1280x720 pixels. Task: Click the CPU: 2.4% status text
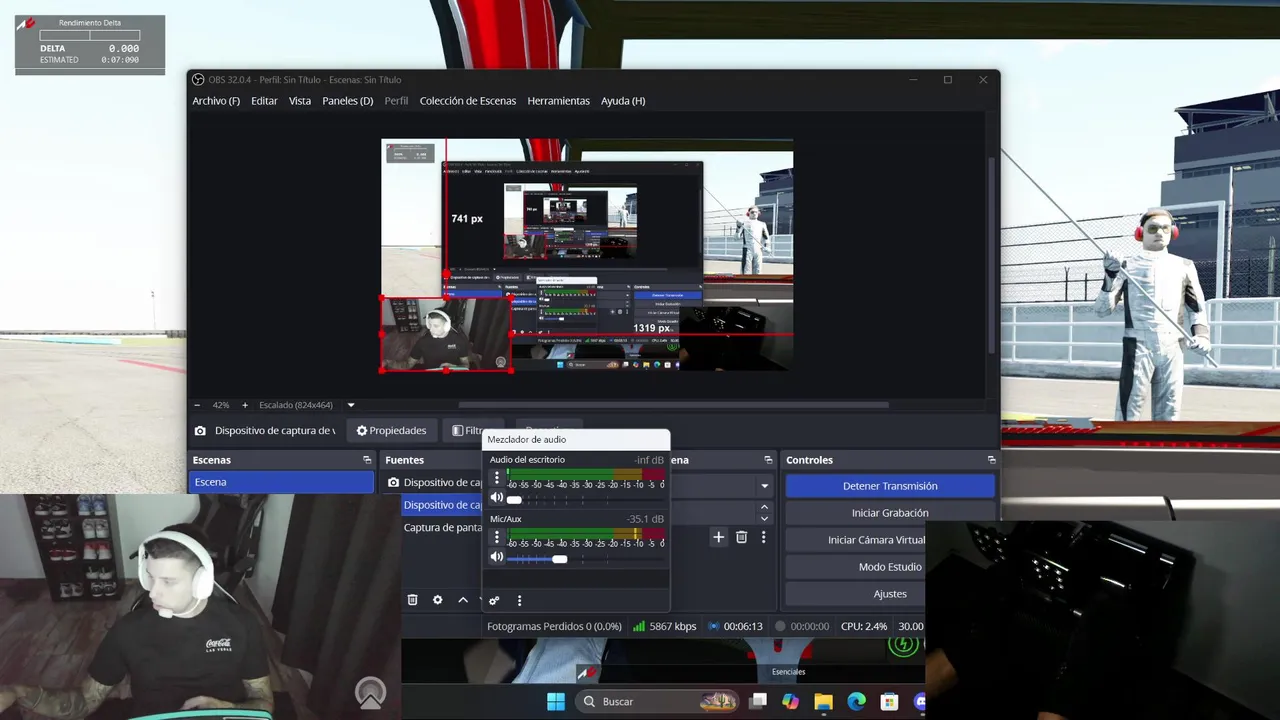(x=864, y=627)
